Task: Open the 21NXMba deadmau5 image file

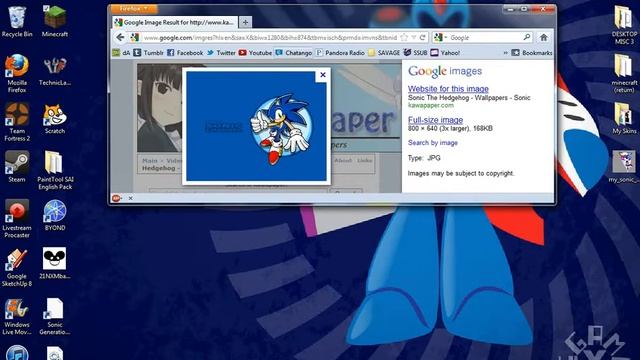Action: pos(55,264)
